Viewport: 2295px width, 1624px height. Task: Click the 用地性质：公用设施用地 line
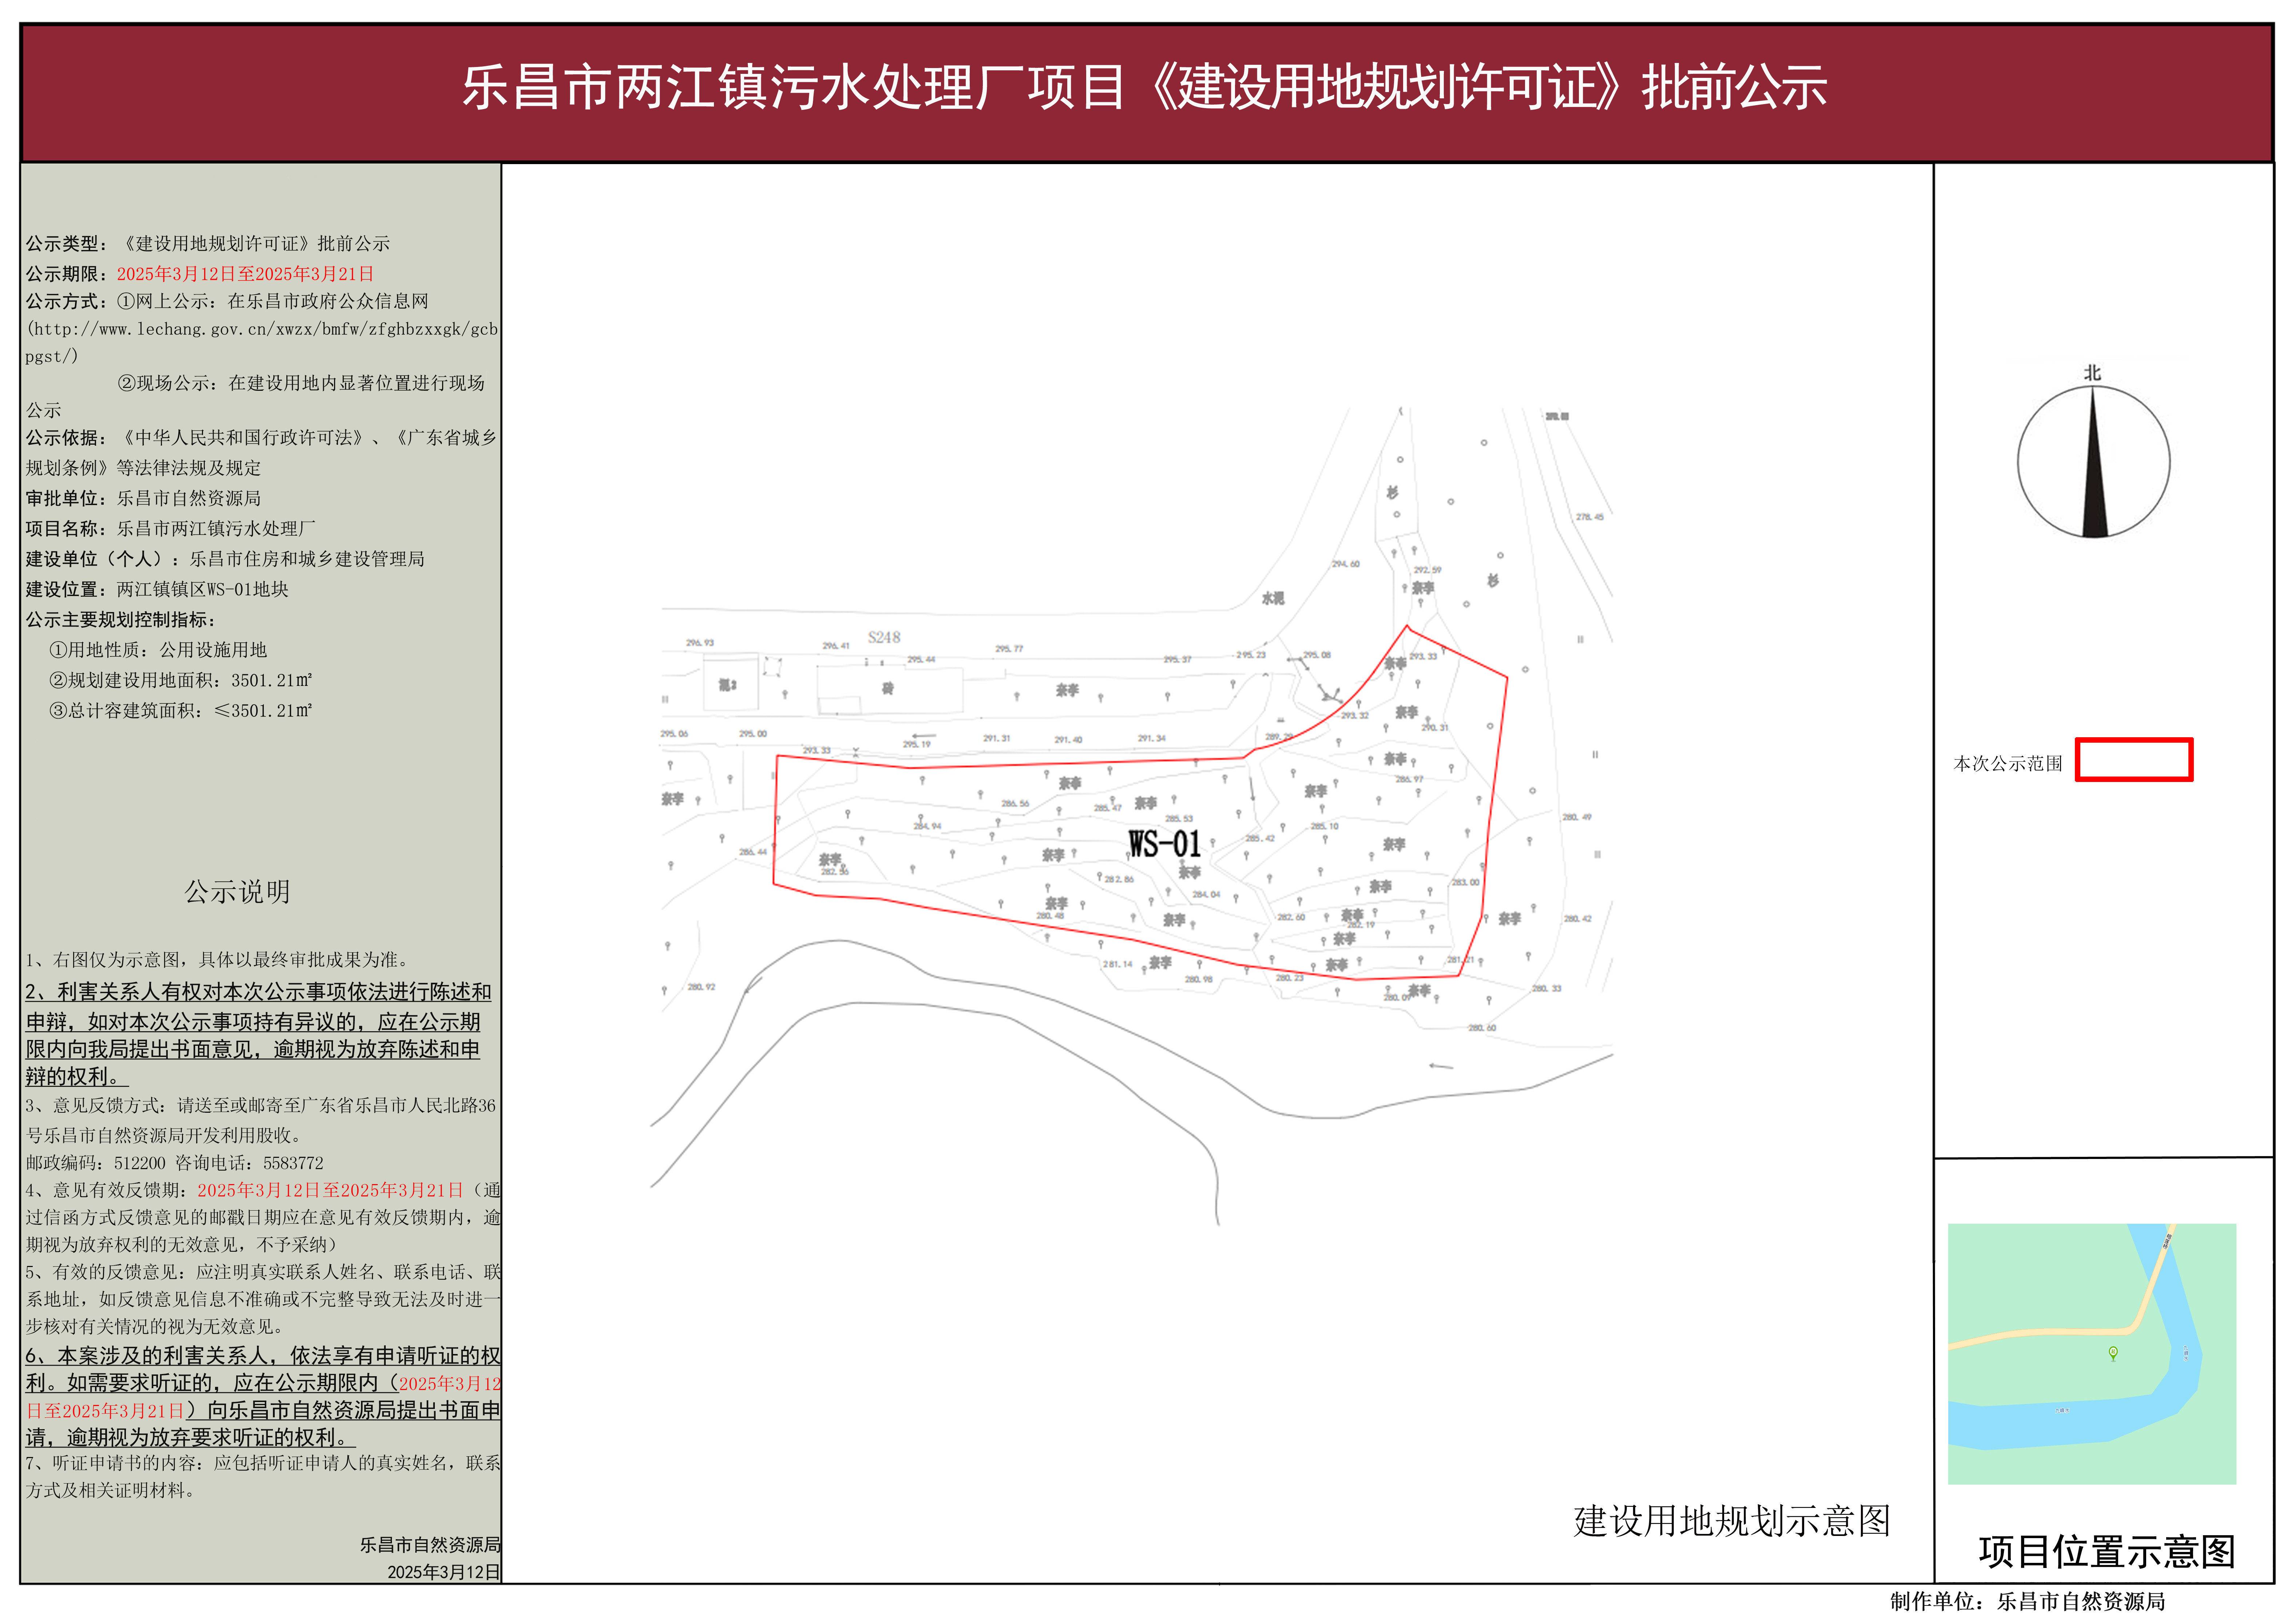158,650
